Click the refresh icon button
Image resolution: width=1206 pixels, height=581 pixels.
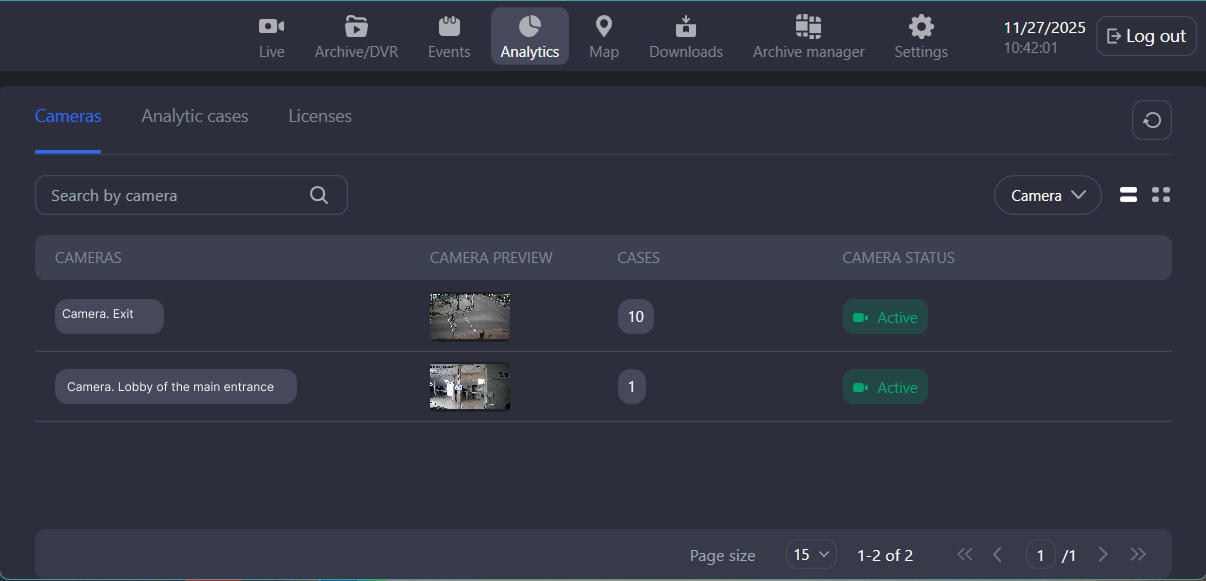[x=1151, y=120]
